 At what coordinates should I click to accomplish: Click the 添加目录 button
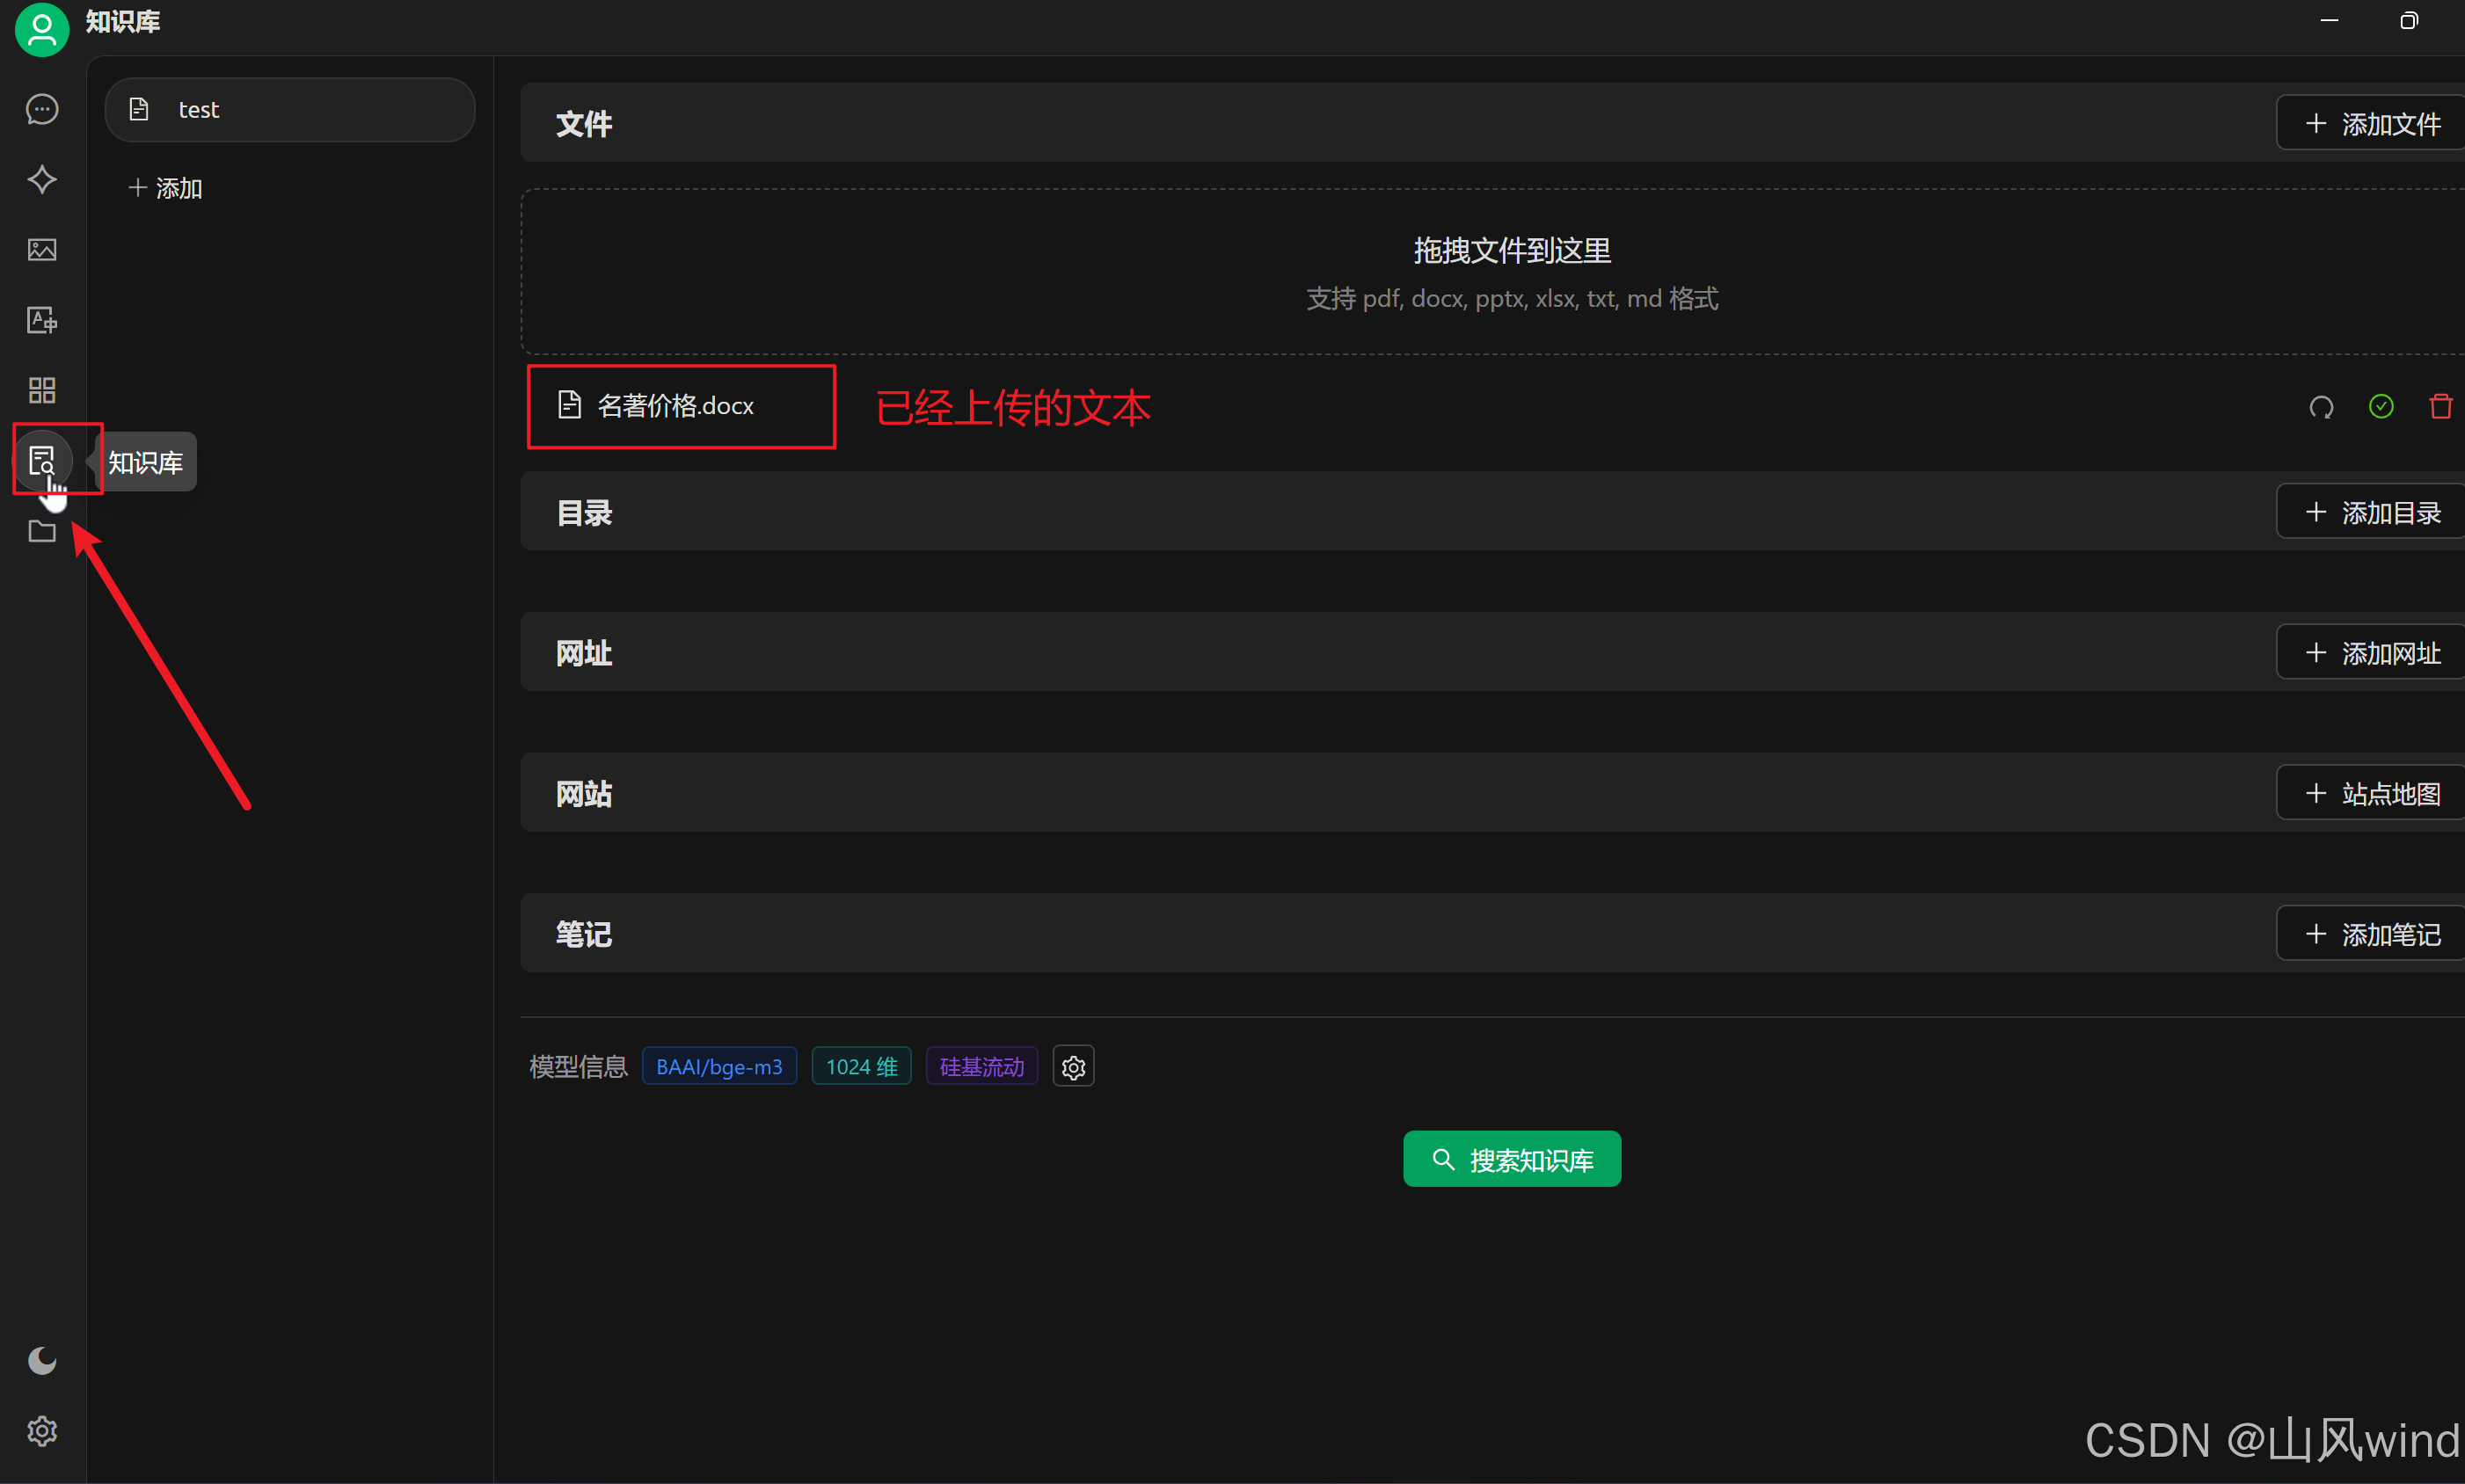[2372, 513]
